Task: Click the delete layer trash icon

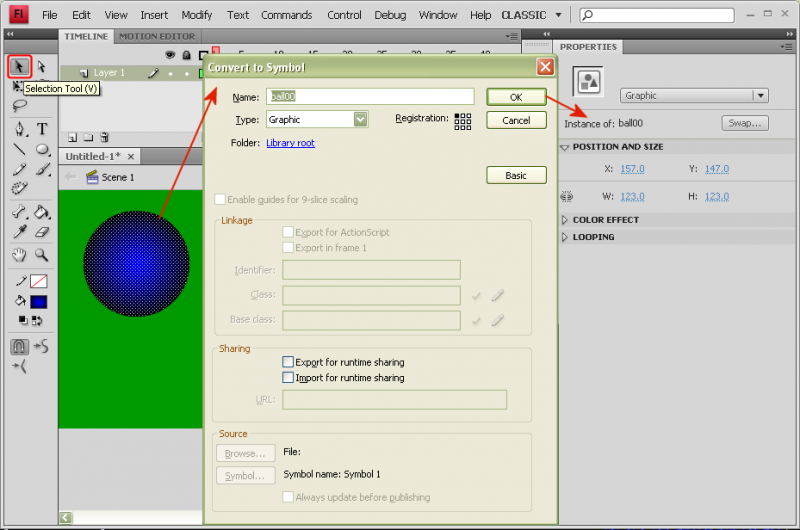Action: click(x=105, y=137)
